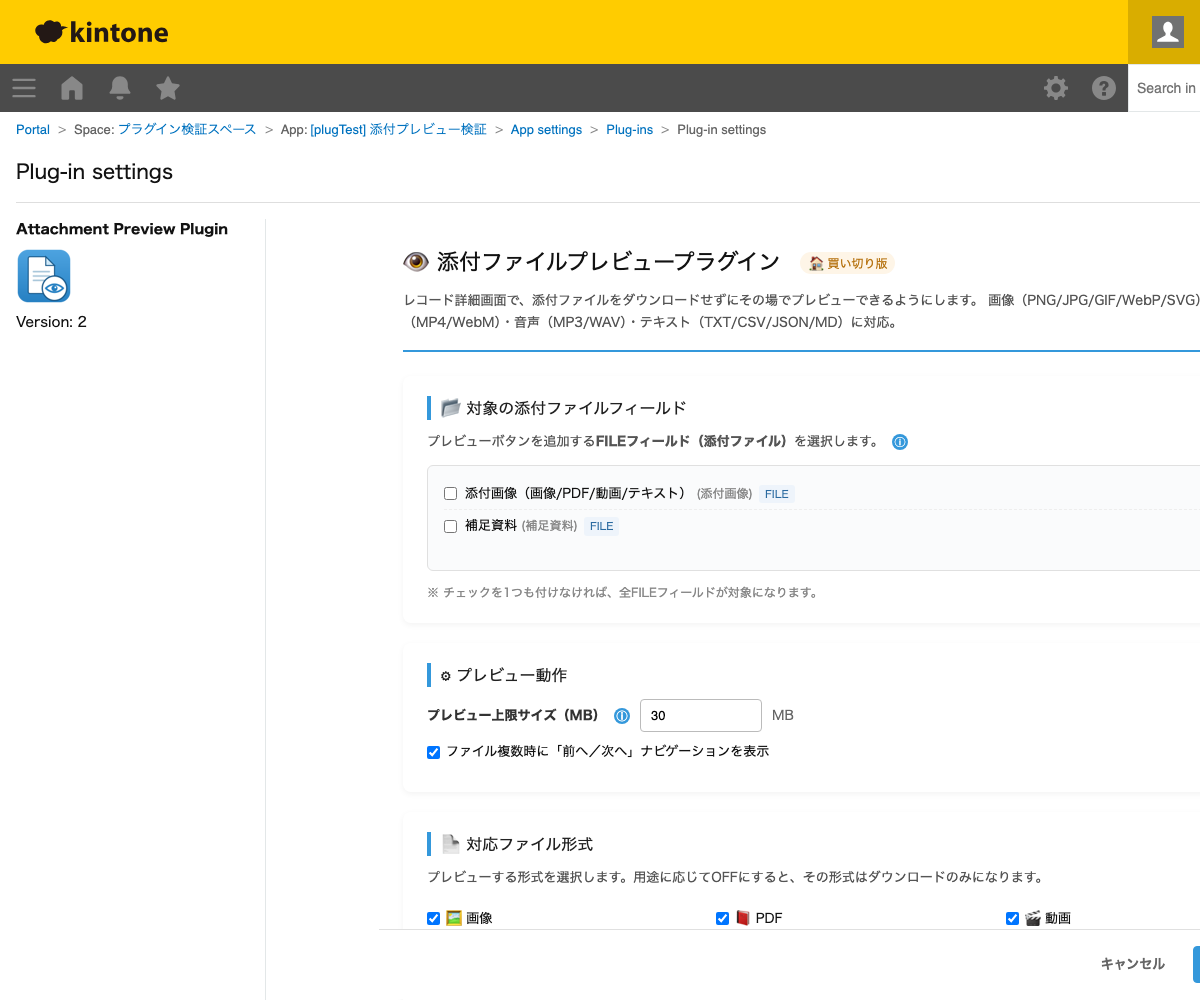Click info icon beside FILEフィールド description
Viewport: 1200px width, 1000px height.
click(x=900, y=442)
